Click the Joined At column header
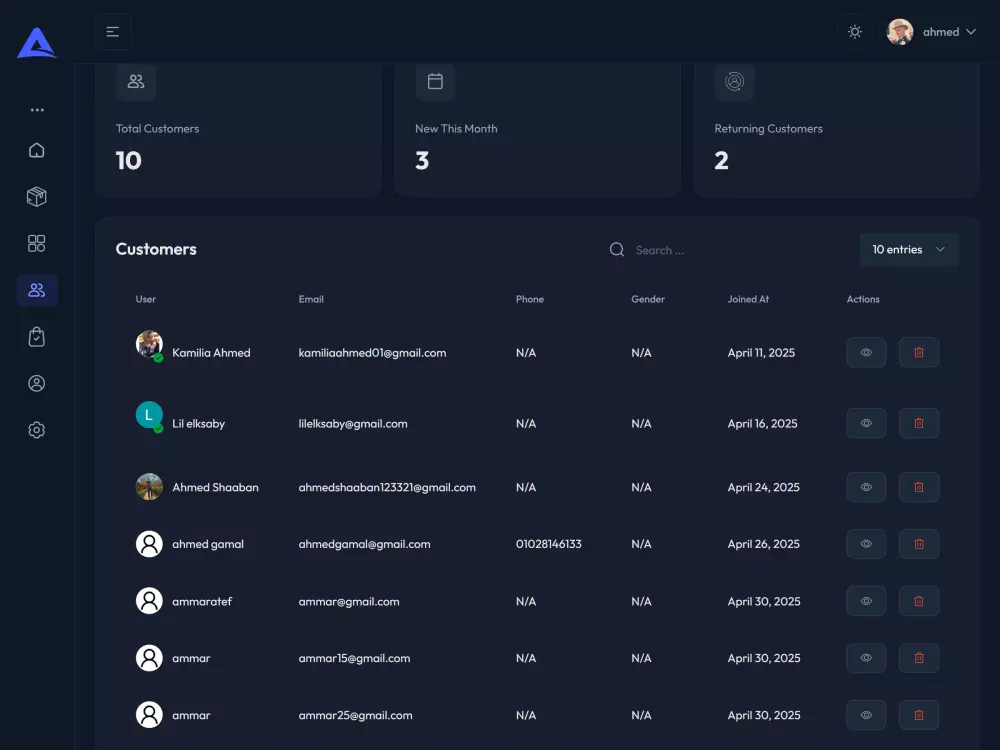The height and width of the screenshot is (750, 1000). (748, 299)
